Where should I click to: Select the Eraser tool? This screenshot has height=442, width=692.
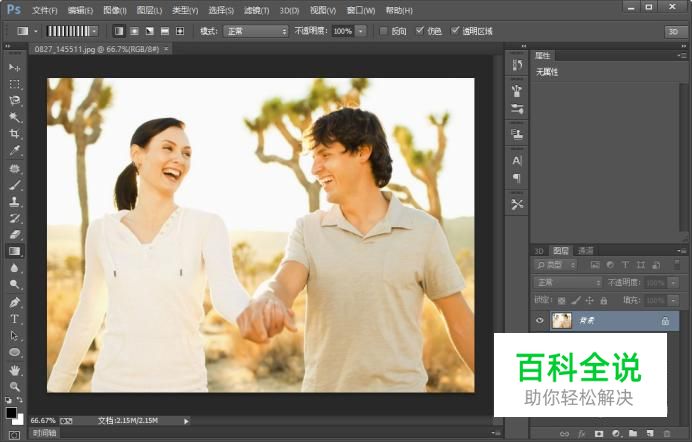coord(15,234)
